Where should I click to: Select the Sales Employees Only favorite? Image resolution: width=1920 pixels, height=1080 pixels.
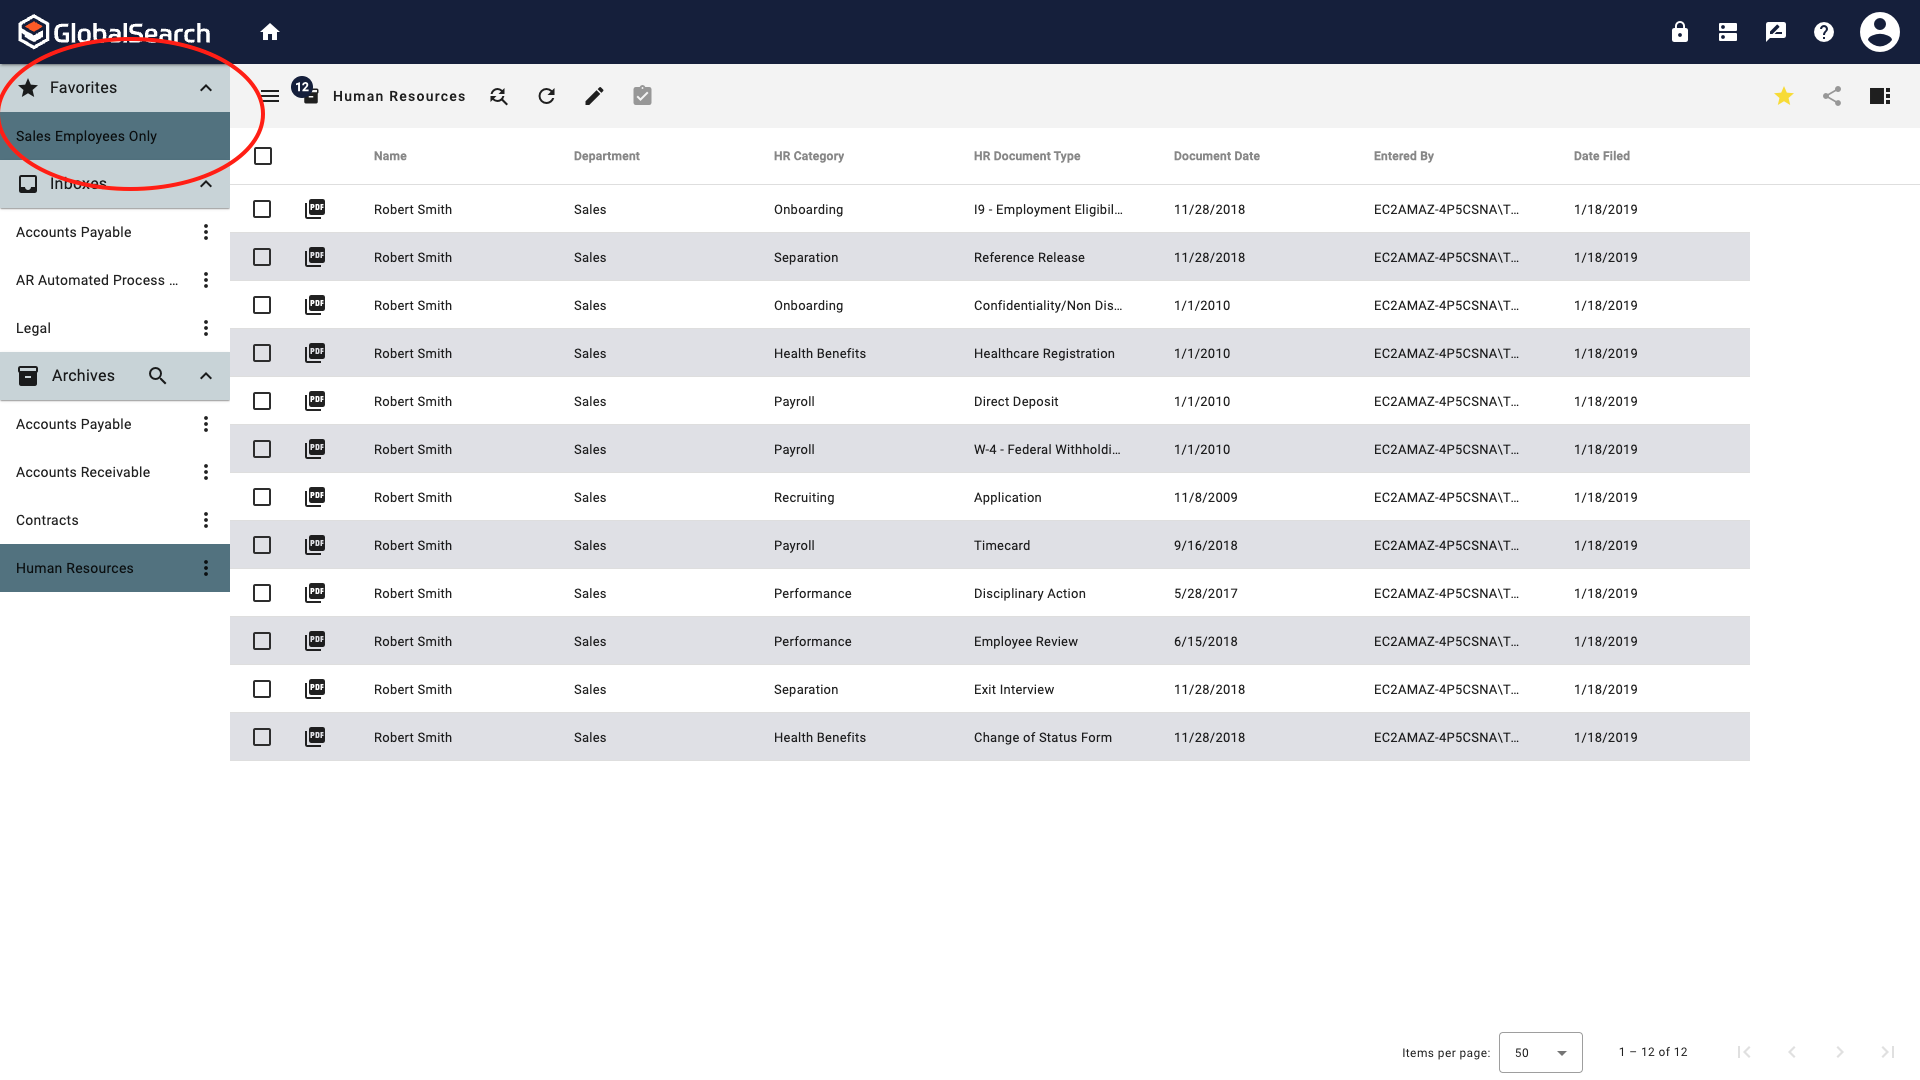[87, 135]
